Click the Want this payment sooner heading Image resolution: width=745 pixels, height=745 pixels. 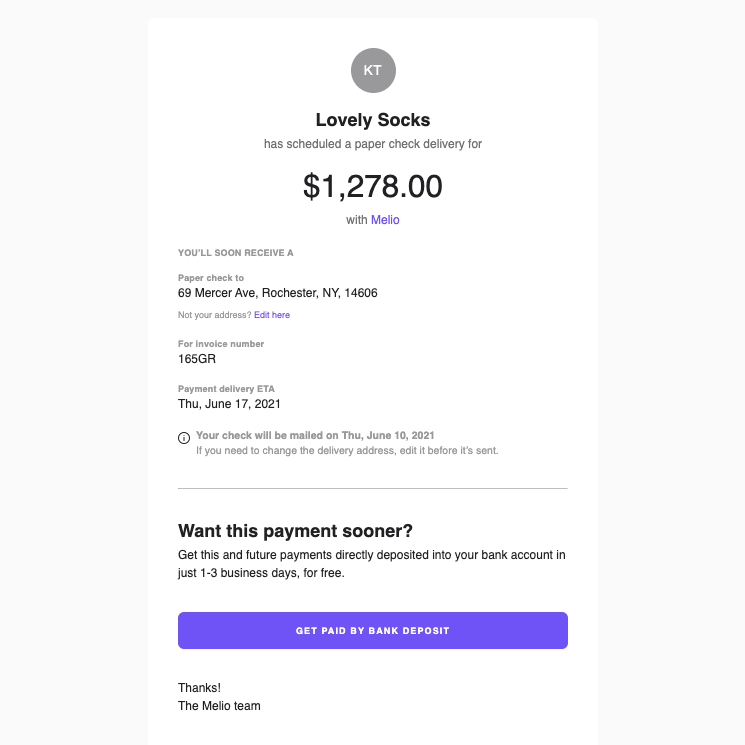(x=295, y=531)
